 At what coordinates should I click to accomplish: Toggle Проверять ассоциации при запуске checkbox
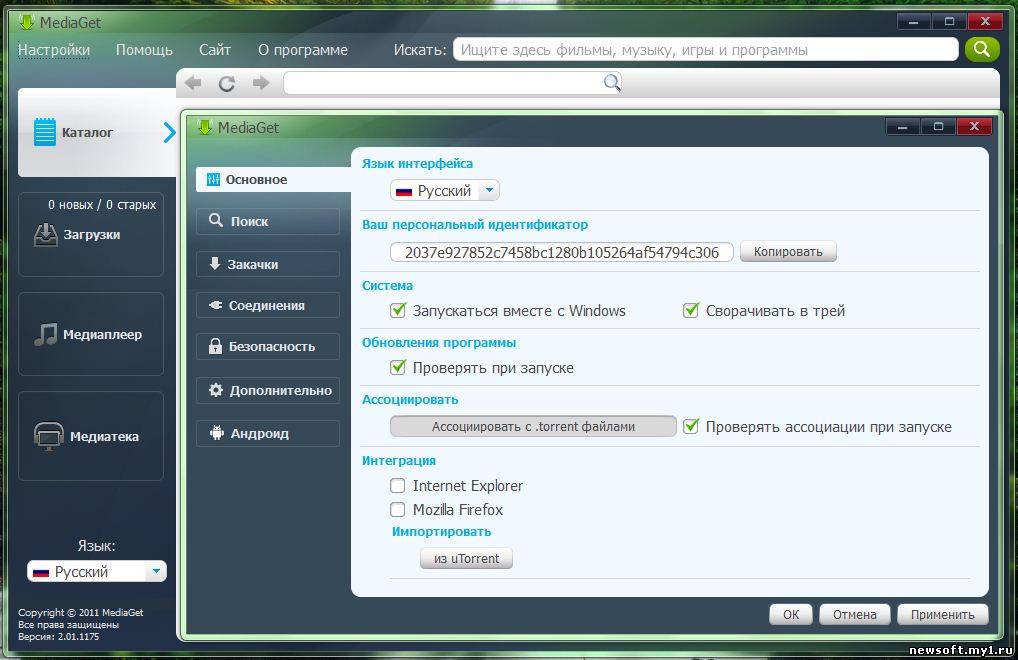(x=691, y=426)
